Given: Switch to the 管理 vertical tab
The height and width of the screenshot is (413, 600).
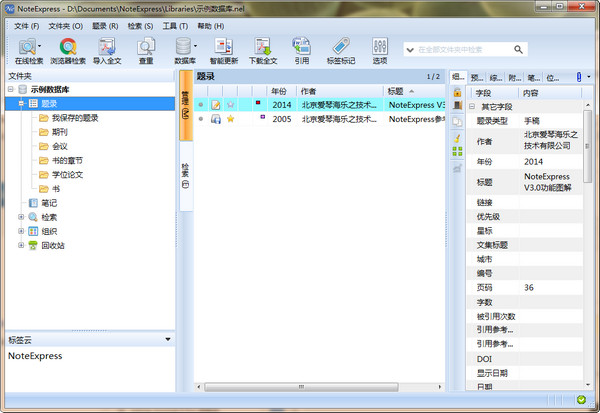Looking at the screenshot, I should coord(186,105).
